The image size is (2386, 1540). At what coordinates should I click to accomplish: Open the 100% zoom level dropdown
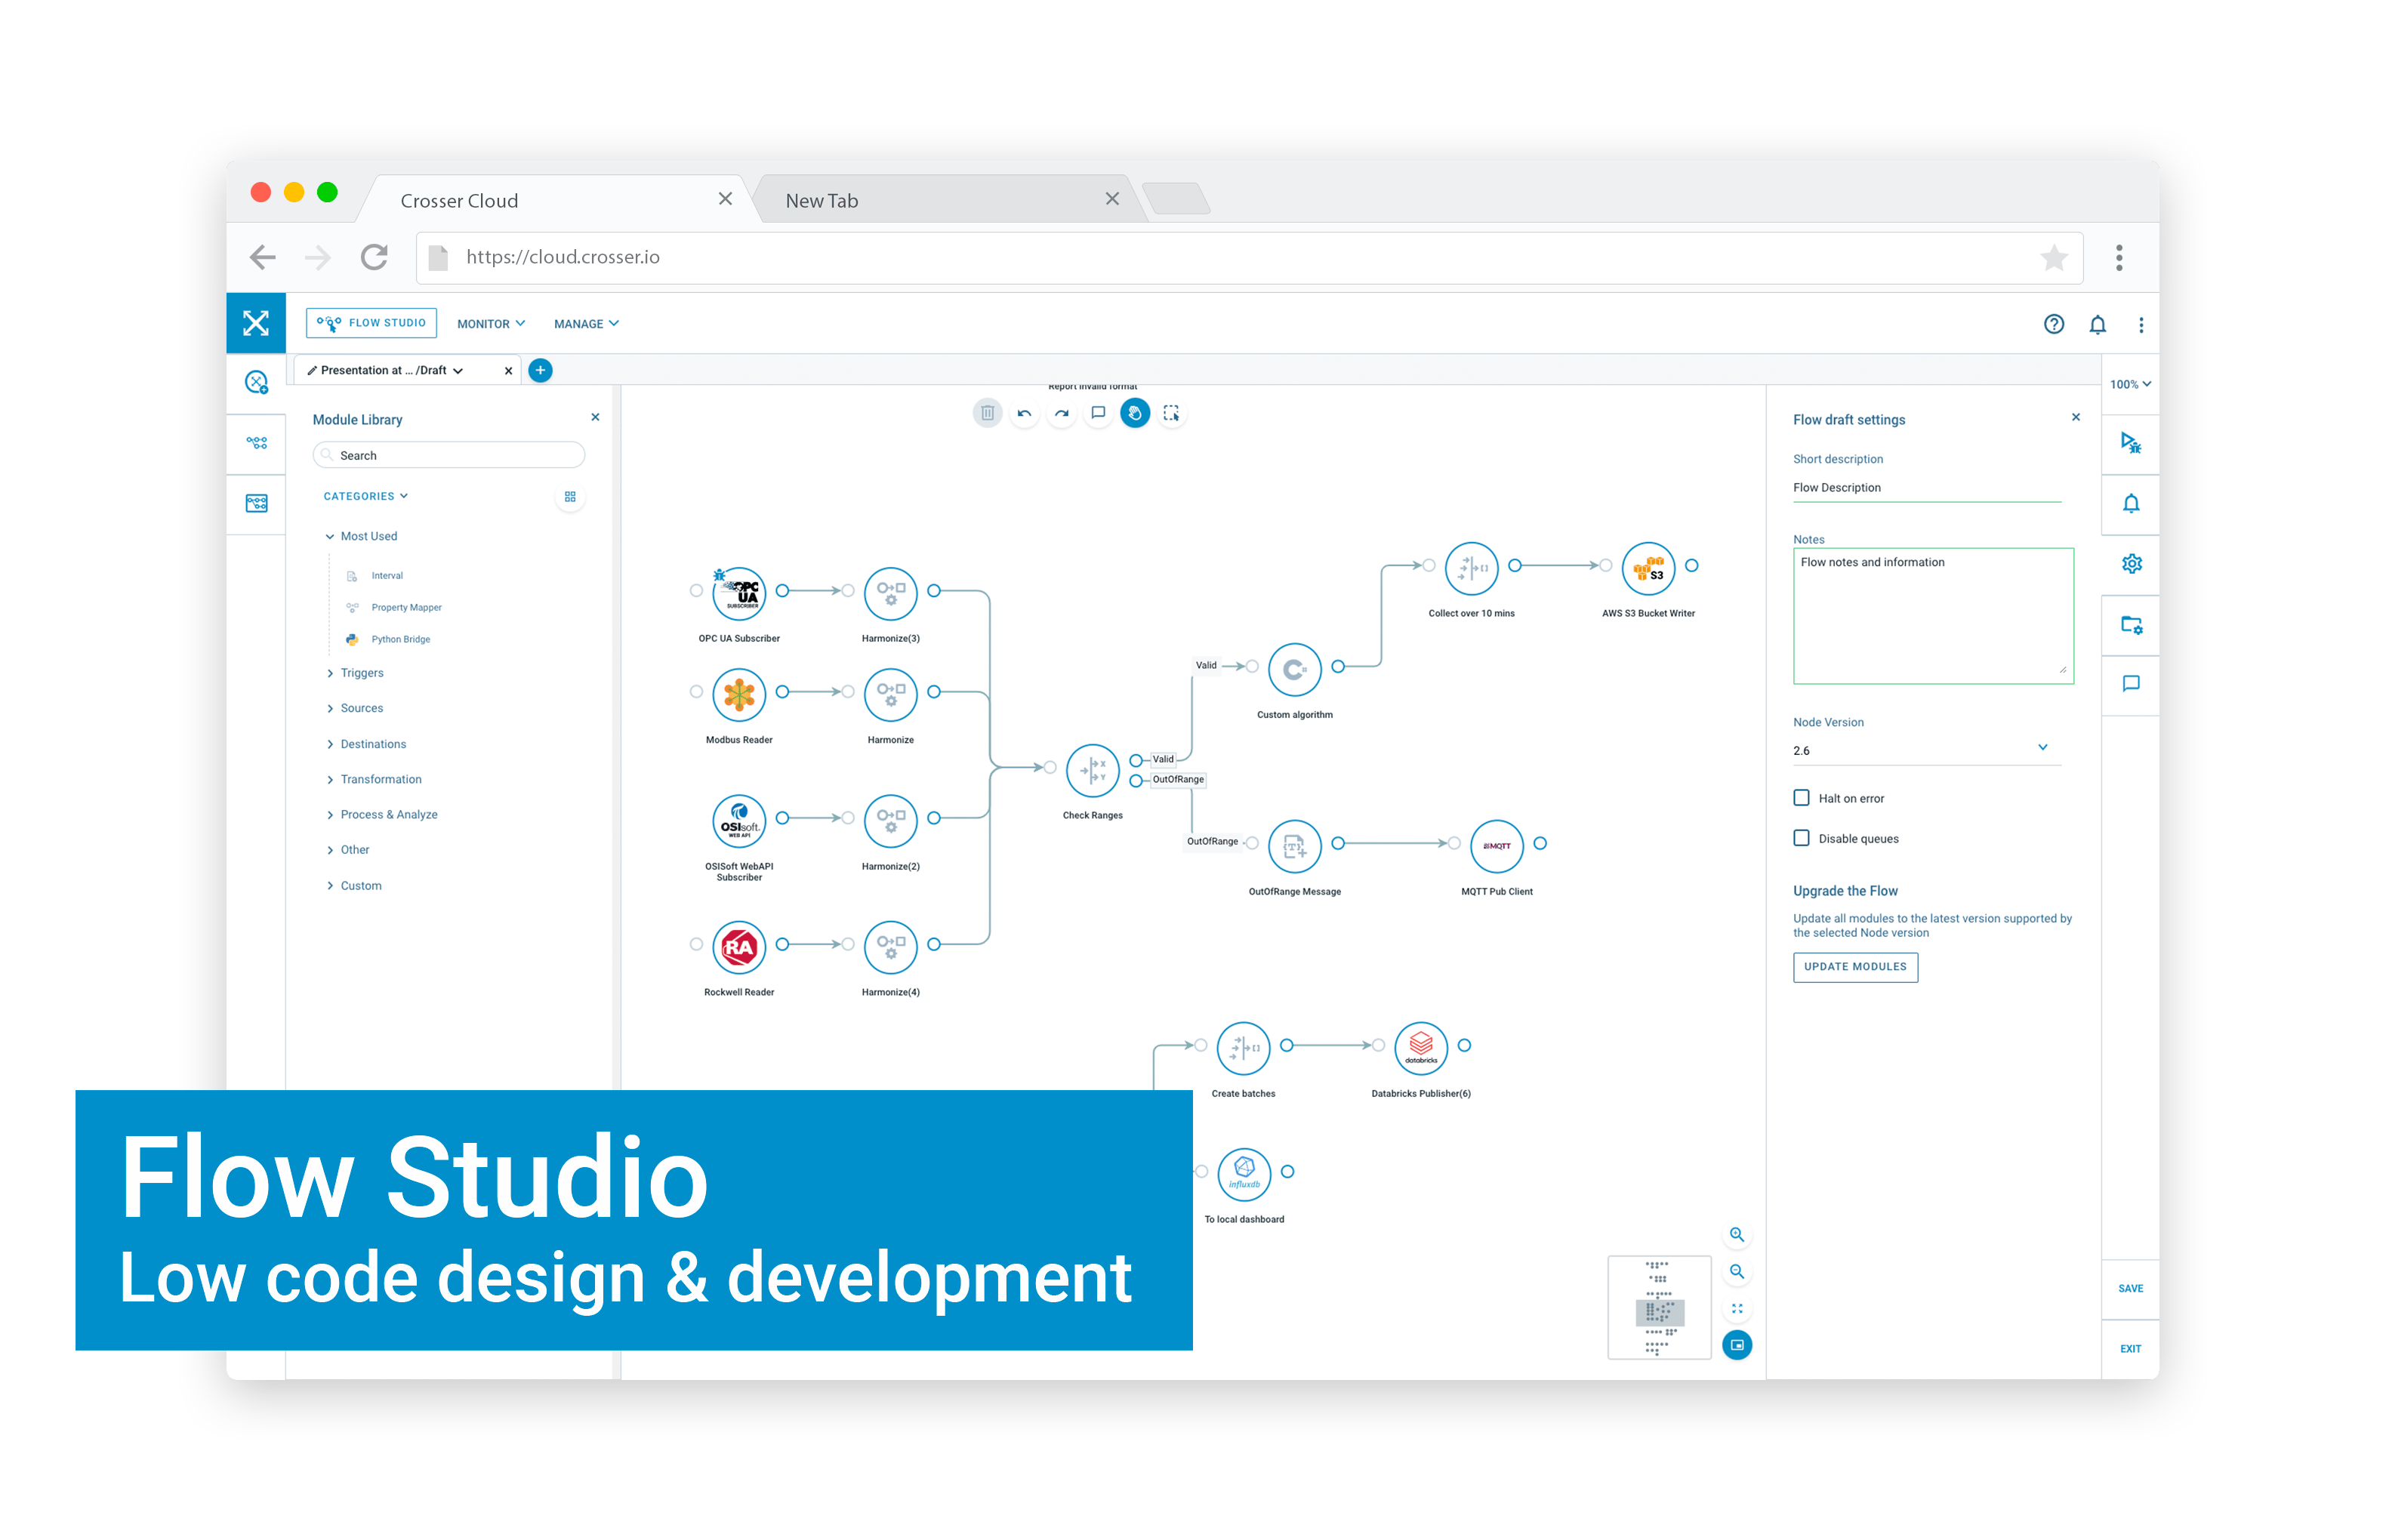tap(2130, 385)
